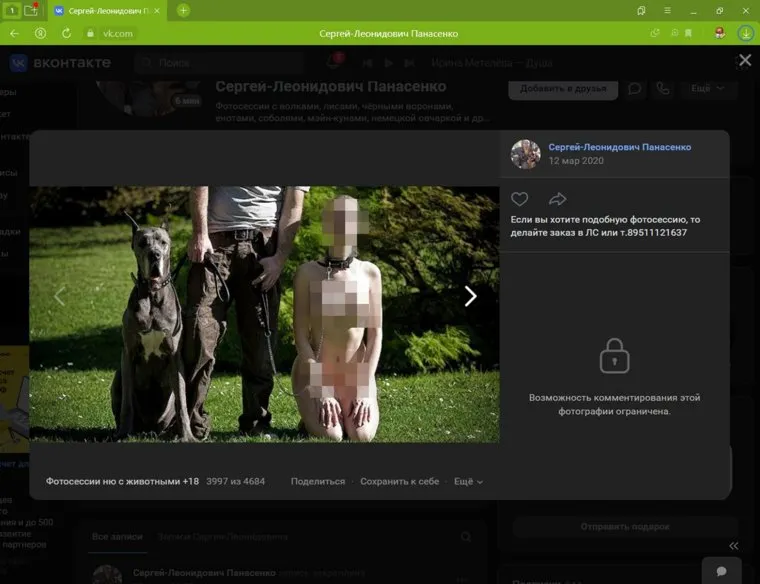Click the share arrow icon under the date

(x=557, y=199)
